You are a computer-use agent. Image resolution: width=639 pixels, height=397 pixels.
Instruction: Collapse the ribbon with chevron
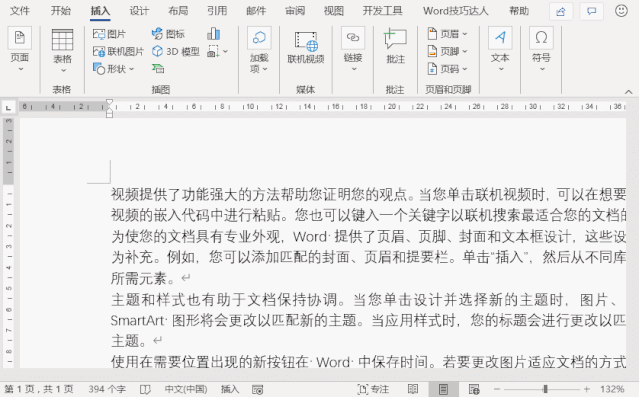pyautogui.click(x=628, y=92)
